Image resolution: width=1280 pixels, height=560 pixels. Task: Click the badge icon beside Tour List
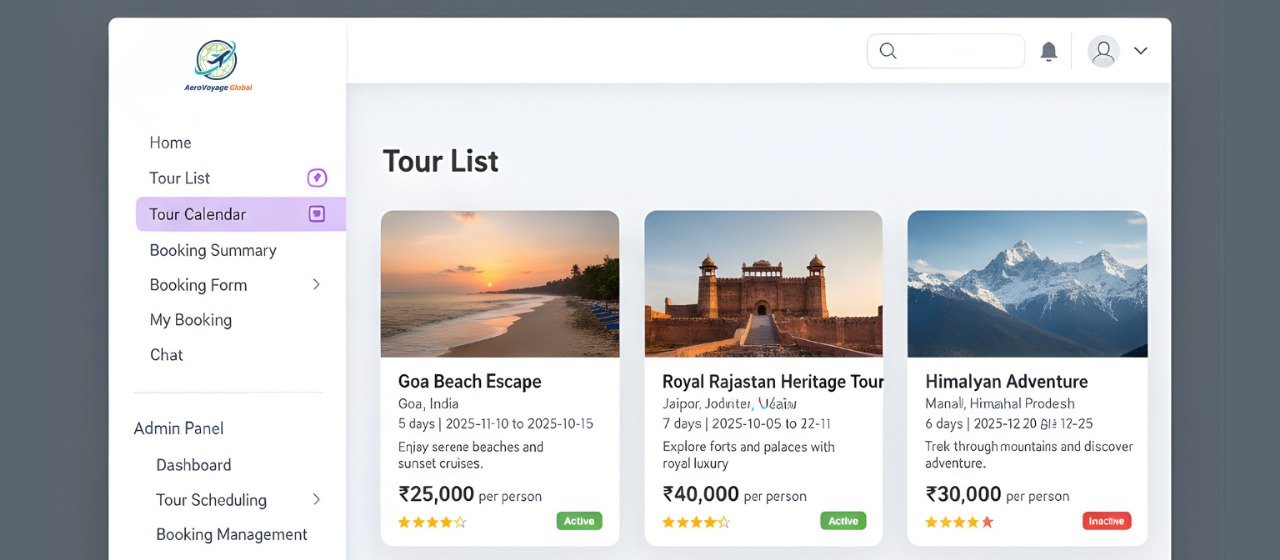(x=317, y=178)
